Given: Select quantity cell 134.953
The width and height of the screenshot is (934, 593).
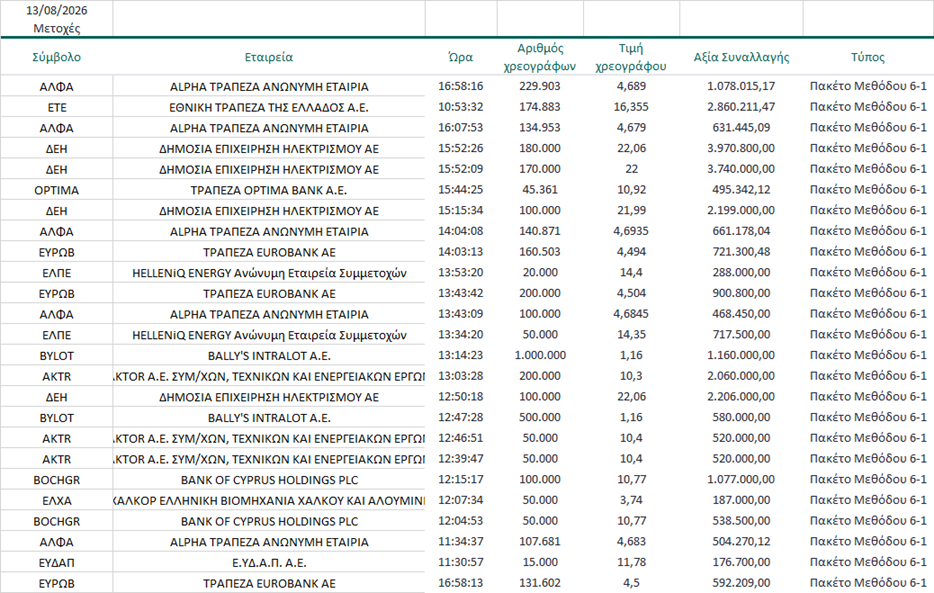Looking at the screenshot, I should pos(540,128).
